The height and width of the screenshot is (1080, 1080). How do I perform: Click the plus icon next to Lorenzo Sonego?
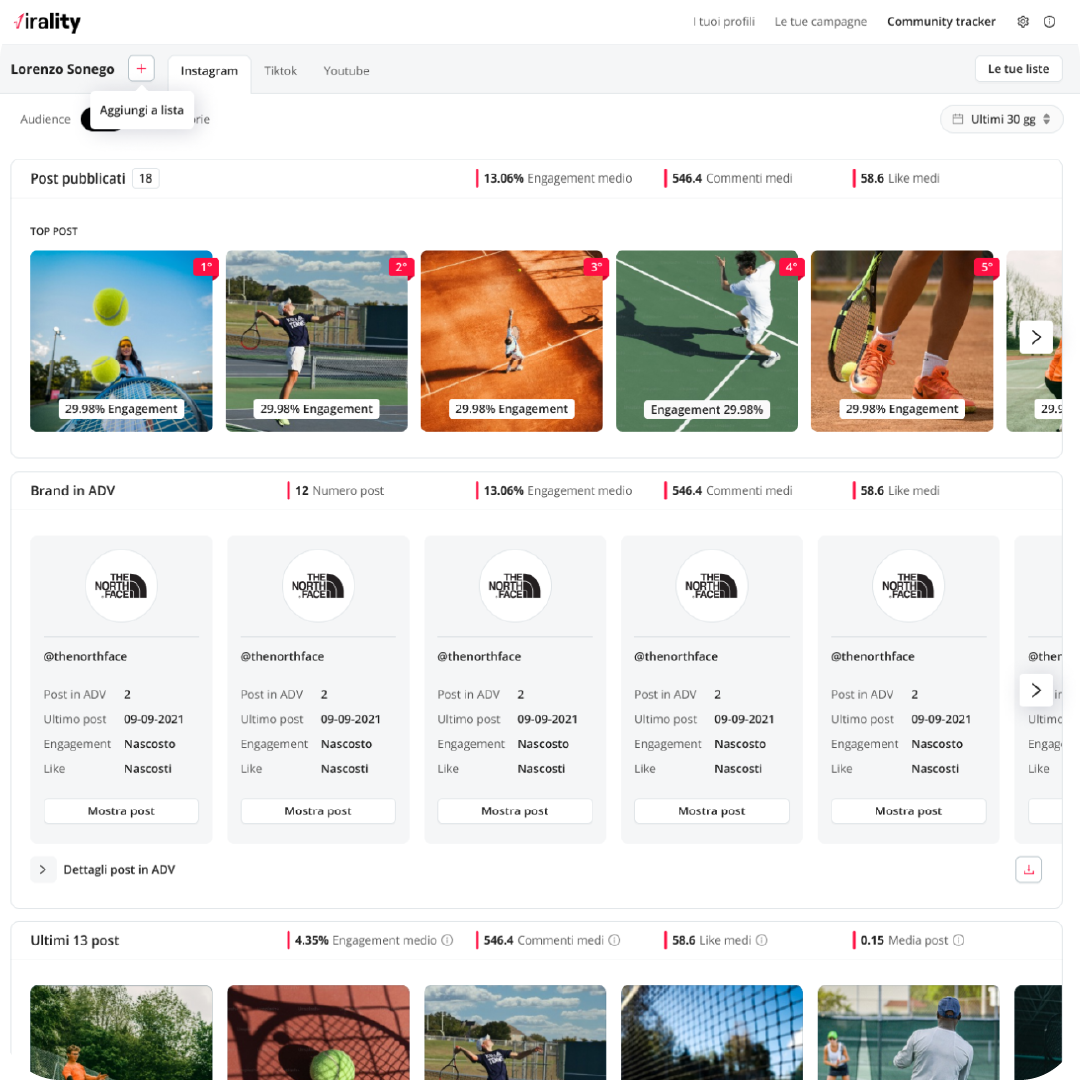(141, 68)
